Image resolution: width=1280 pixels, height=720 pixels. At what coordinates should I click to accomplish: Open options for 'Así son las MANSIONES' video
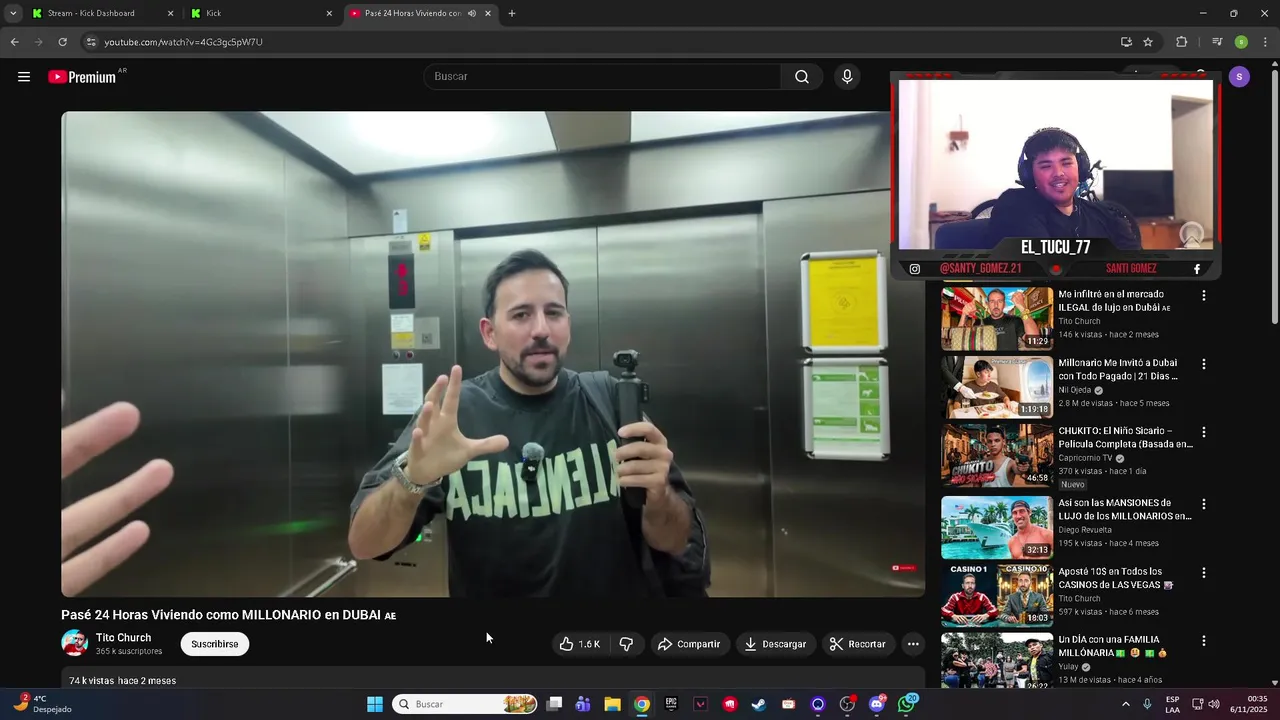(x=1204, y=504)
